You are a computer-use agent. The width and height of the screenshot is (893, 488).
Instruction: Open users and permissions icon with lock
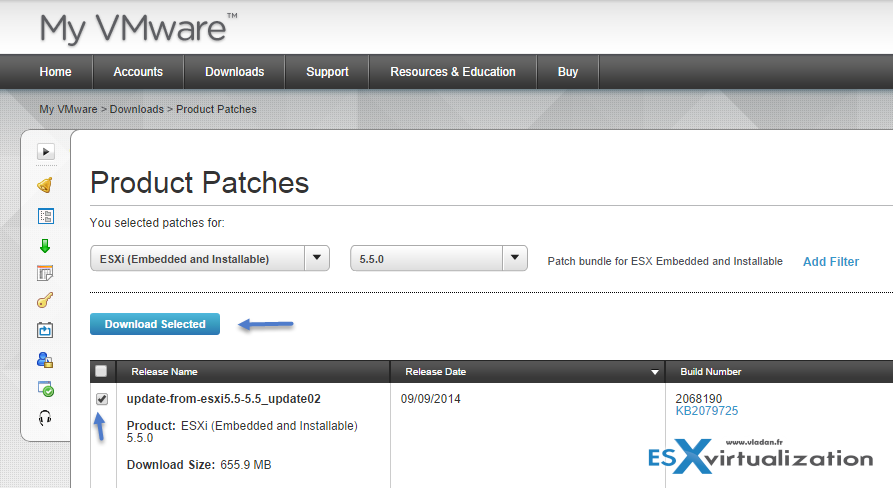(x=45, y=360)
